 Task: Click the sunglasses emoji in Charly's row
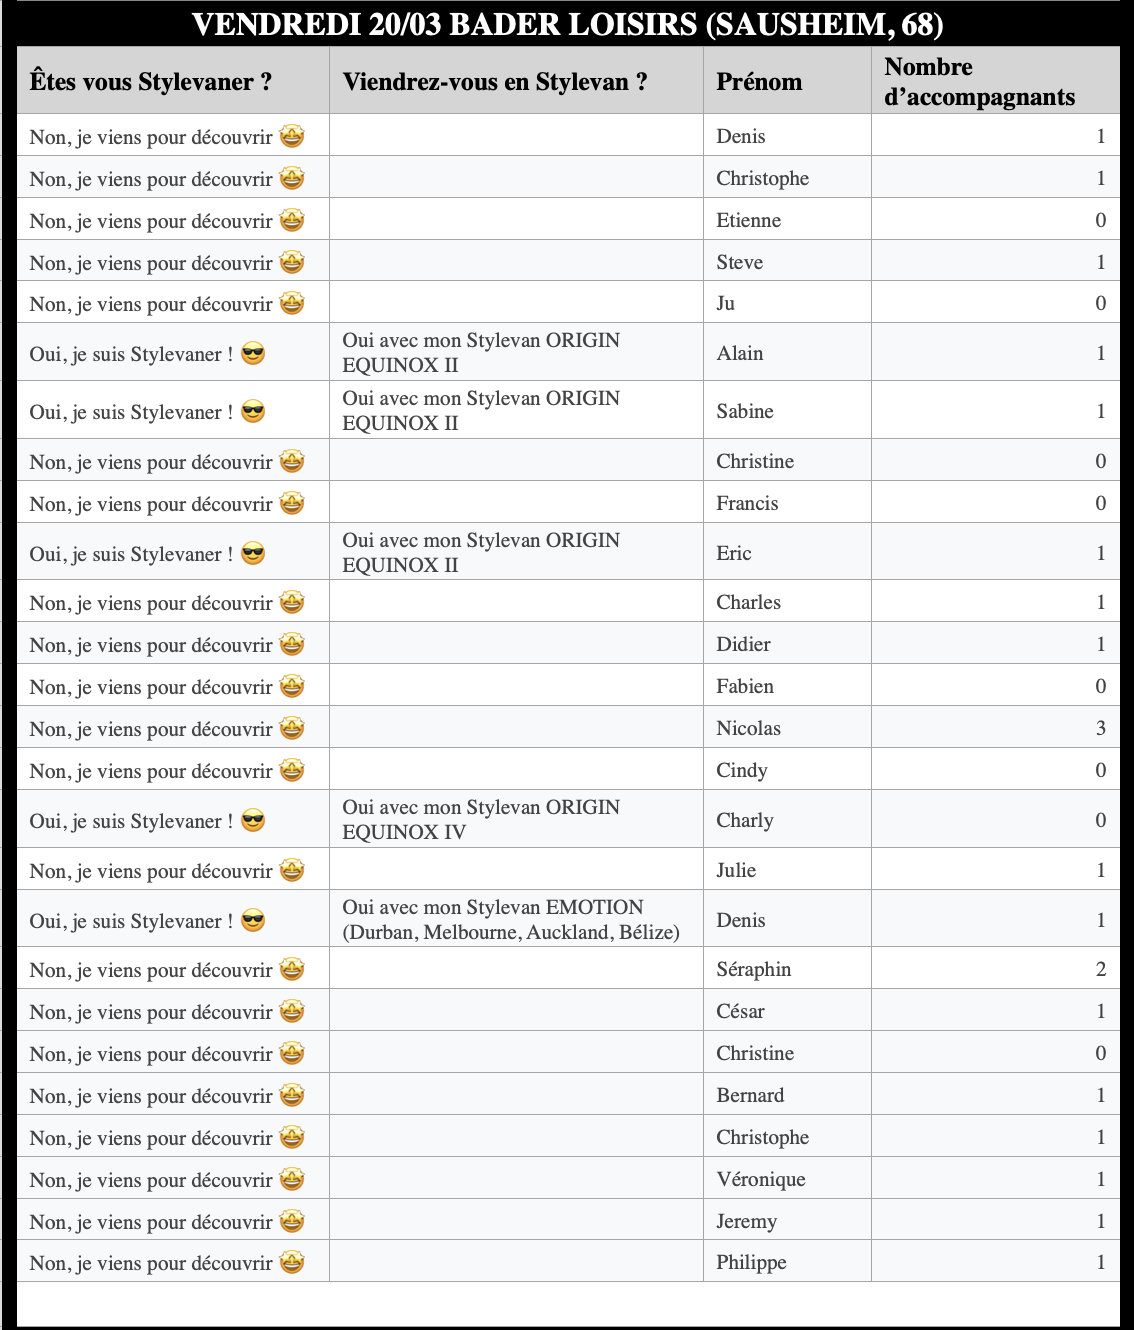click(x=253, y=821)
